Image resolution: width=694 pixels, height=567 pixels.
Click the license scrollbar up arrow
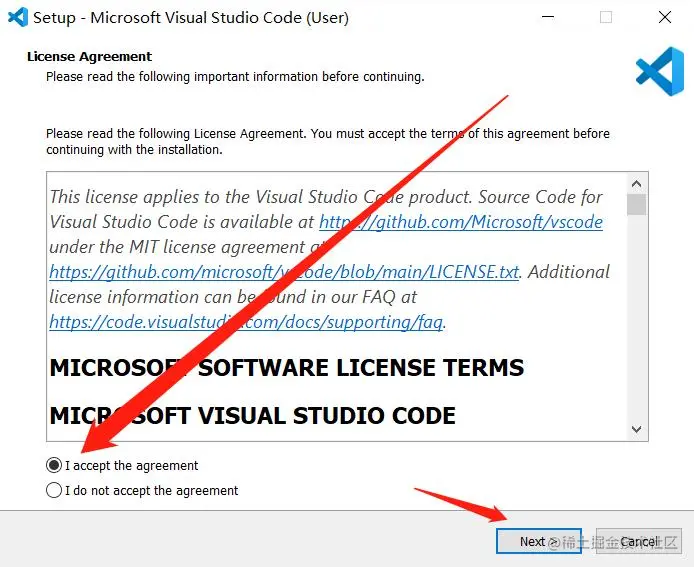(636, 184)
